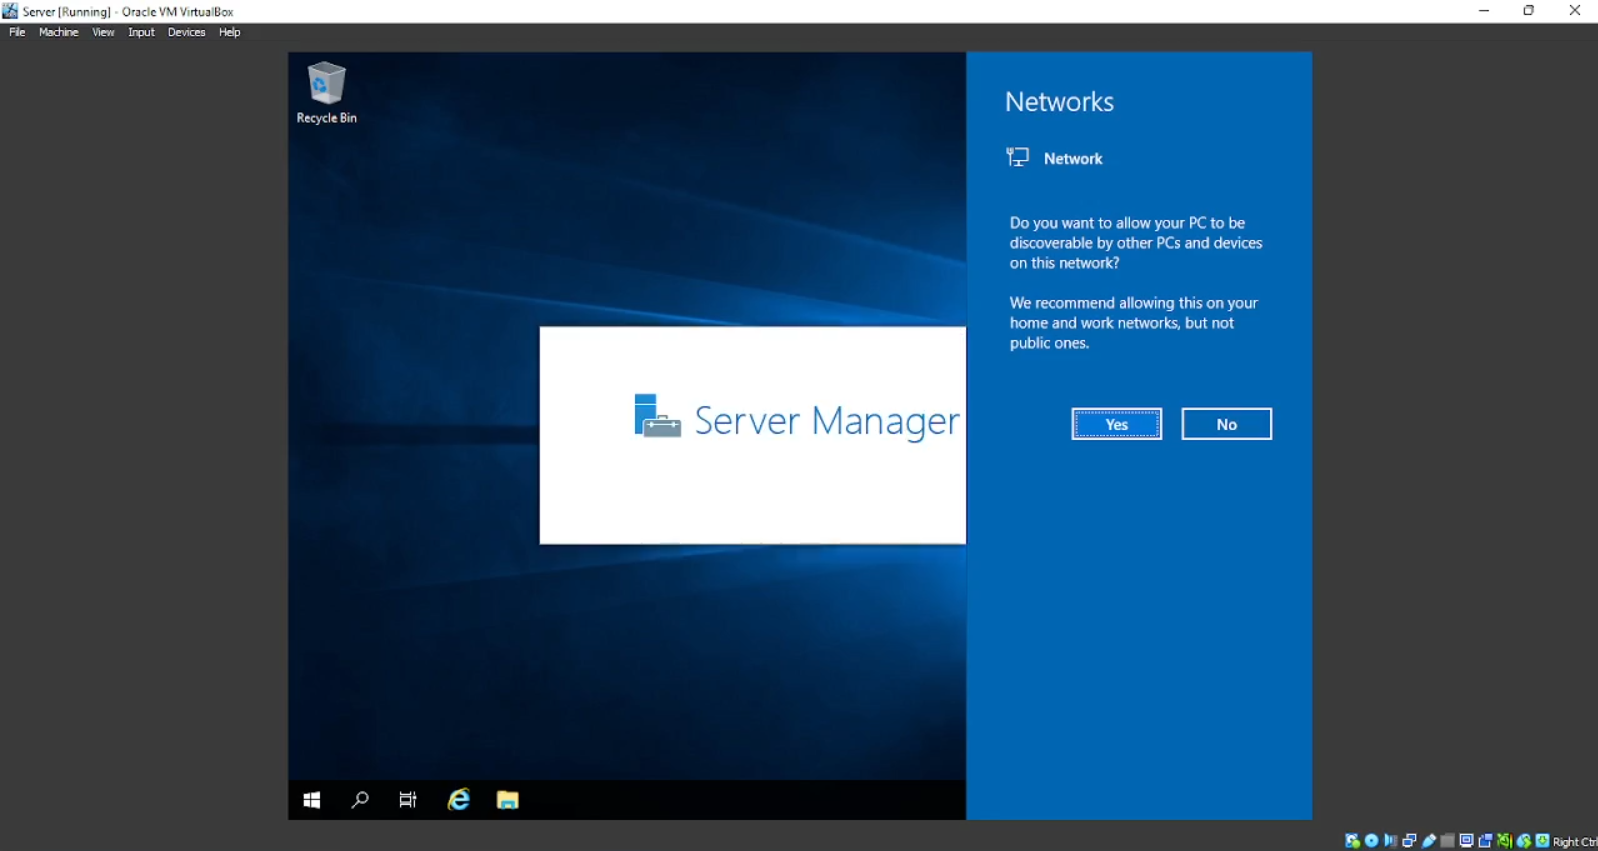Open the View menu

103,32
